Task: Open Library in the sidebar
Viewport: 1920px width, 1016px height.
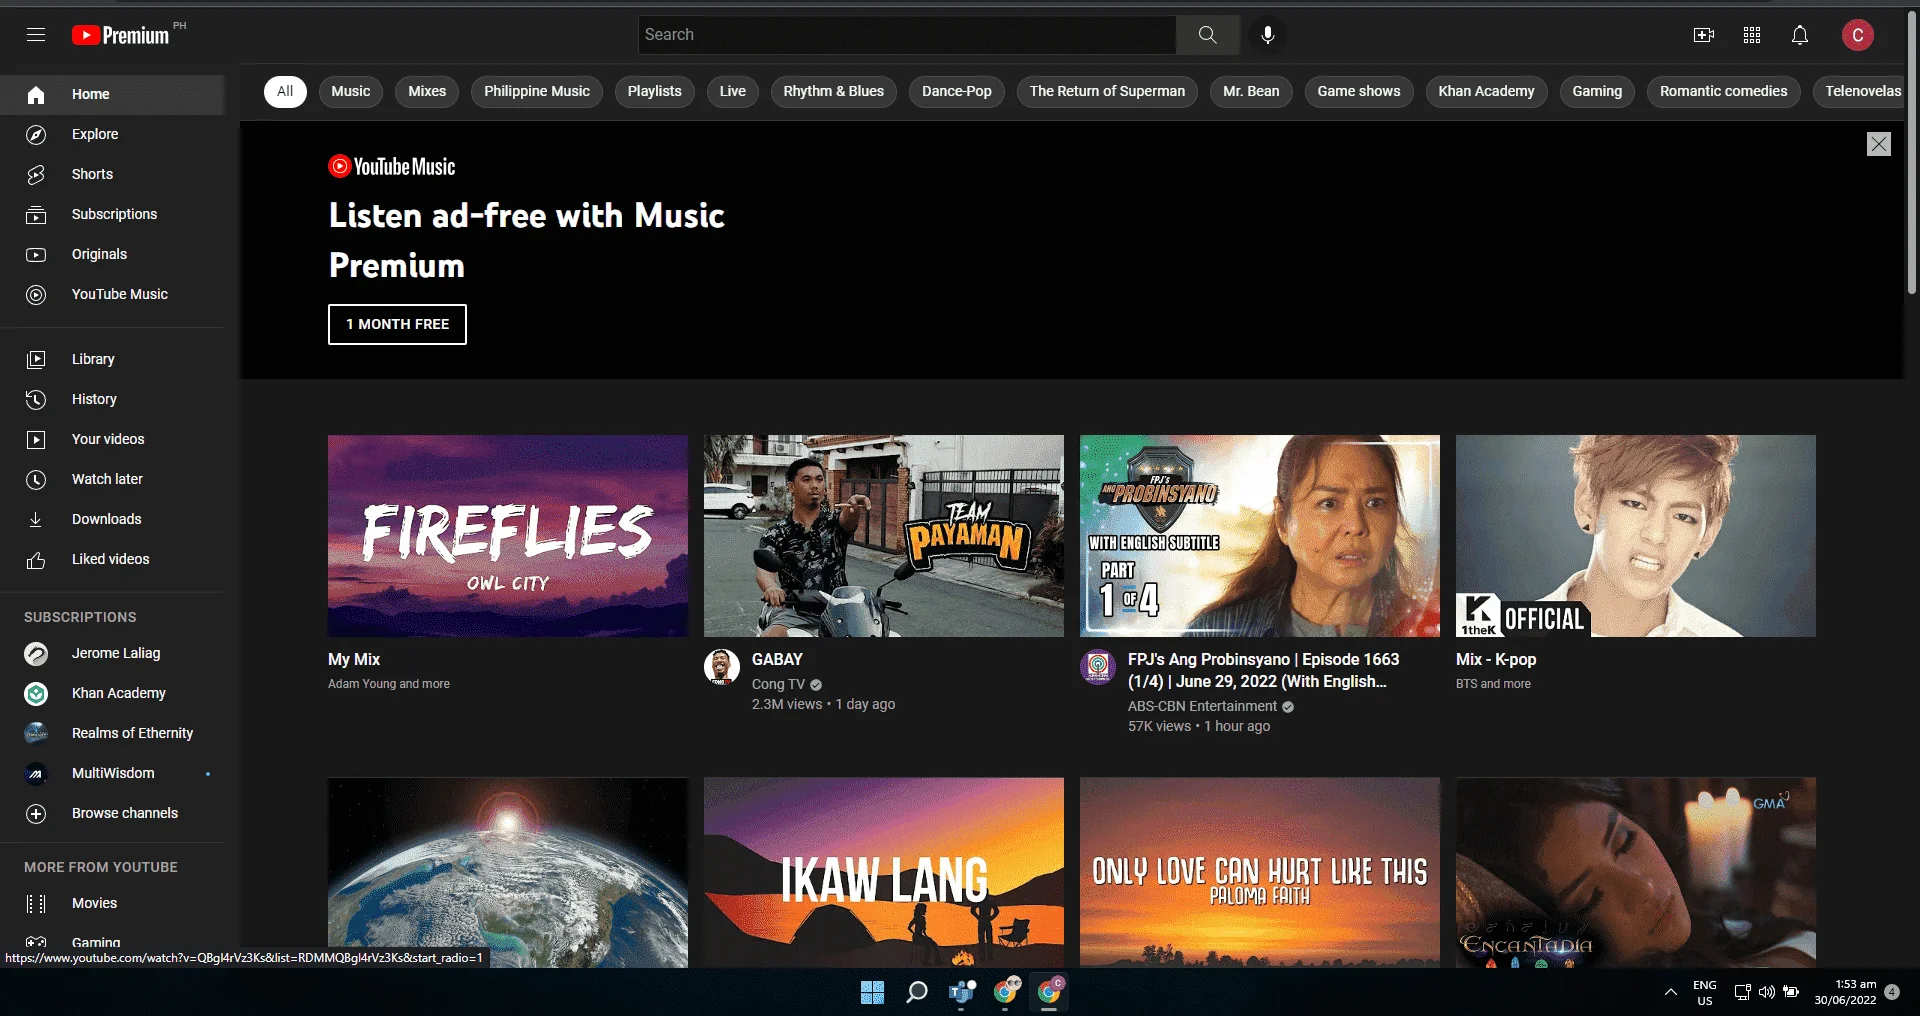Action: [x=112, y=359]
